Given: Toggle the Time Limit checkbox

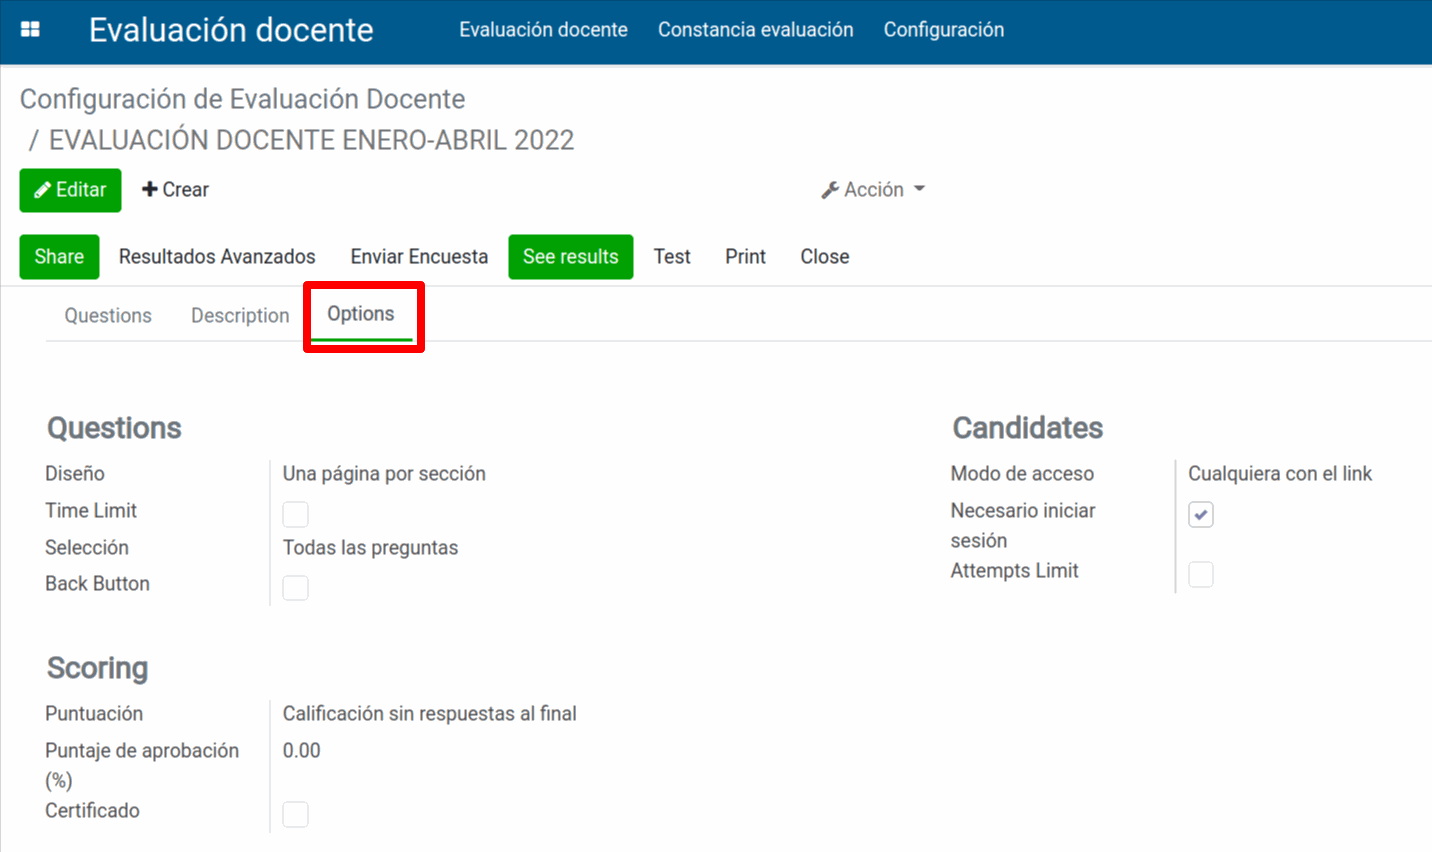Looking at the screenshot, I should [x=296, y=514].
